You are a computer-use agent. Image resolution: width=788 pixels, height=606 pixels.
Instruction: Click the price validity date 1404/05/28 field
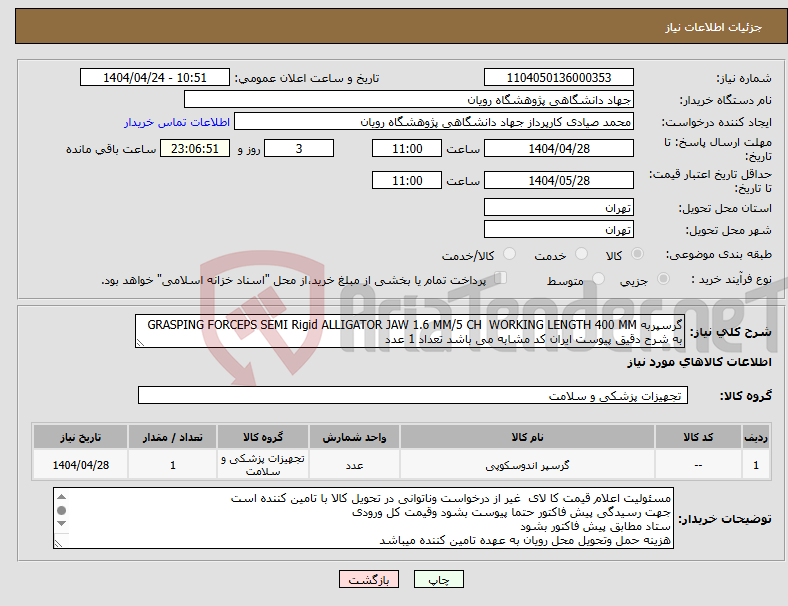559,180
